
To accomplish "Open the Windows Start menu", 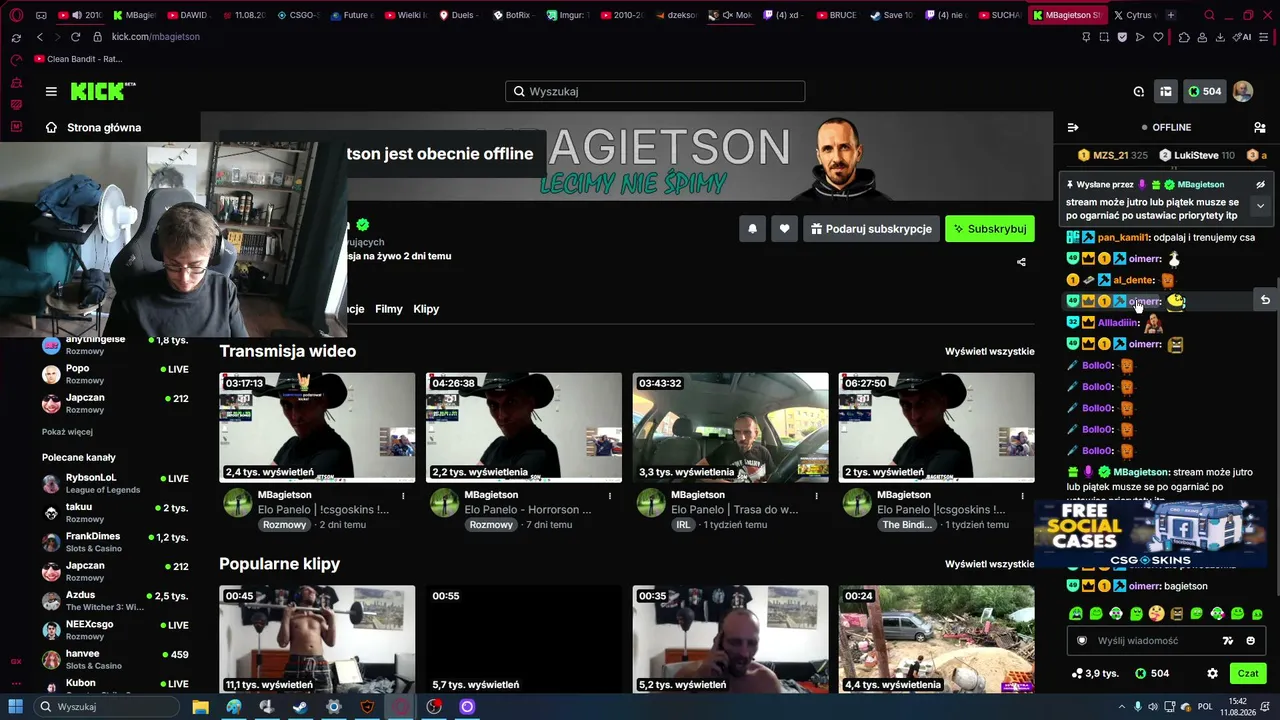I will [17, 707].
